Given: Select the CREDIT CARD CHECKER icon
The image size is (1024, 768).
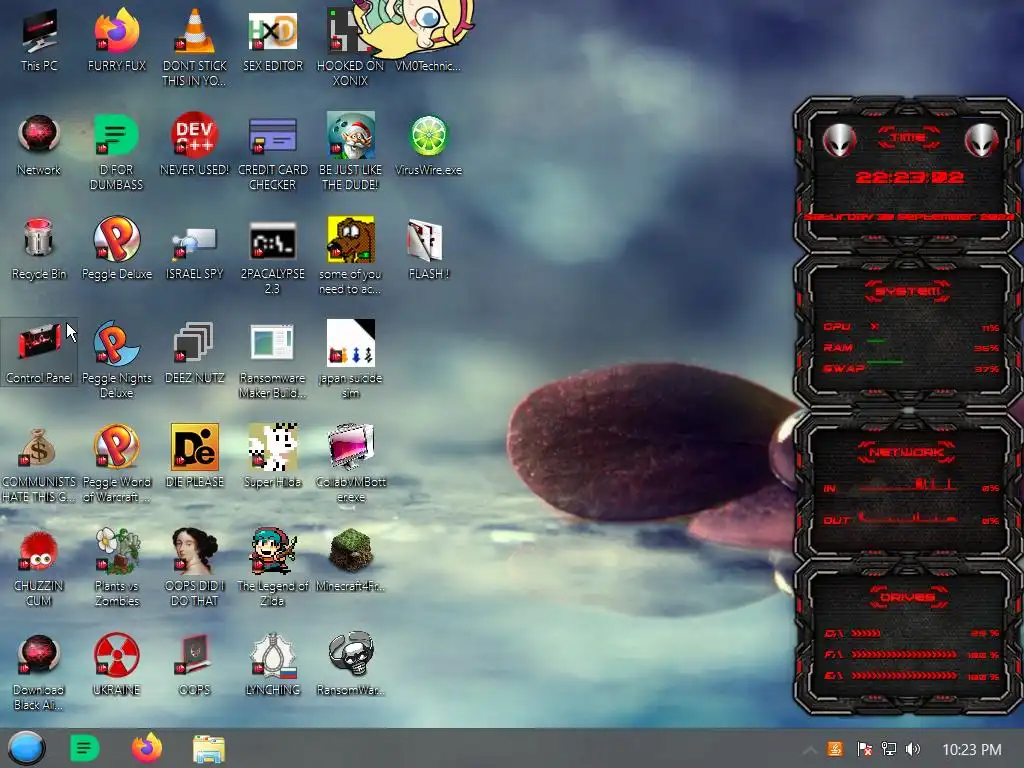Looking at the screenshot, I should tap(272, 153).
